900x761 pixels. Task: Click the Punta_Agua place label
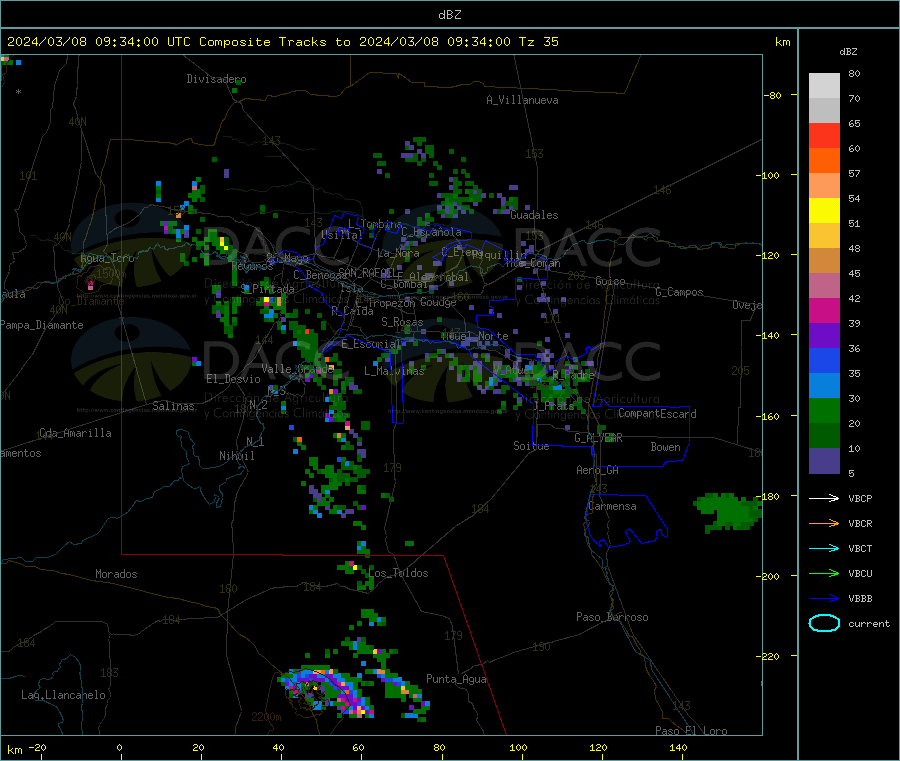point(456,679)
